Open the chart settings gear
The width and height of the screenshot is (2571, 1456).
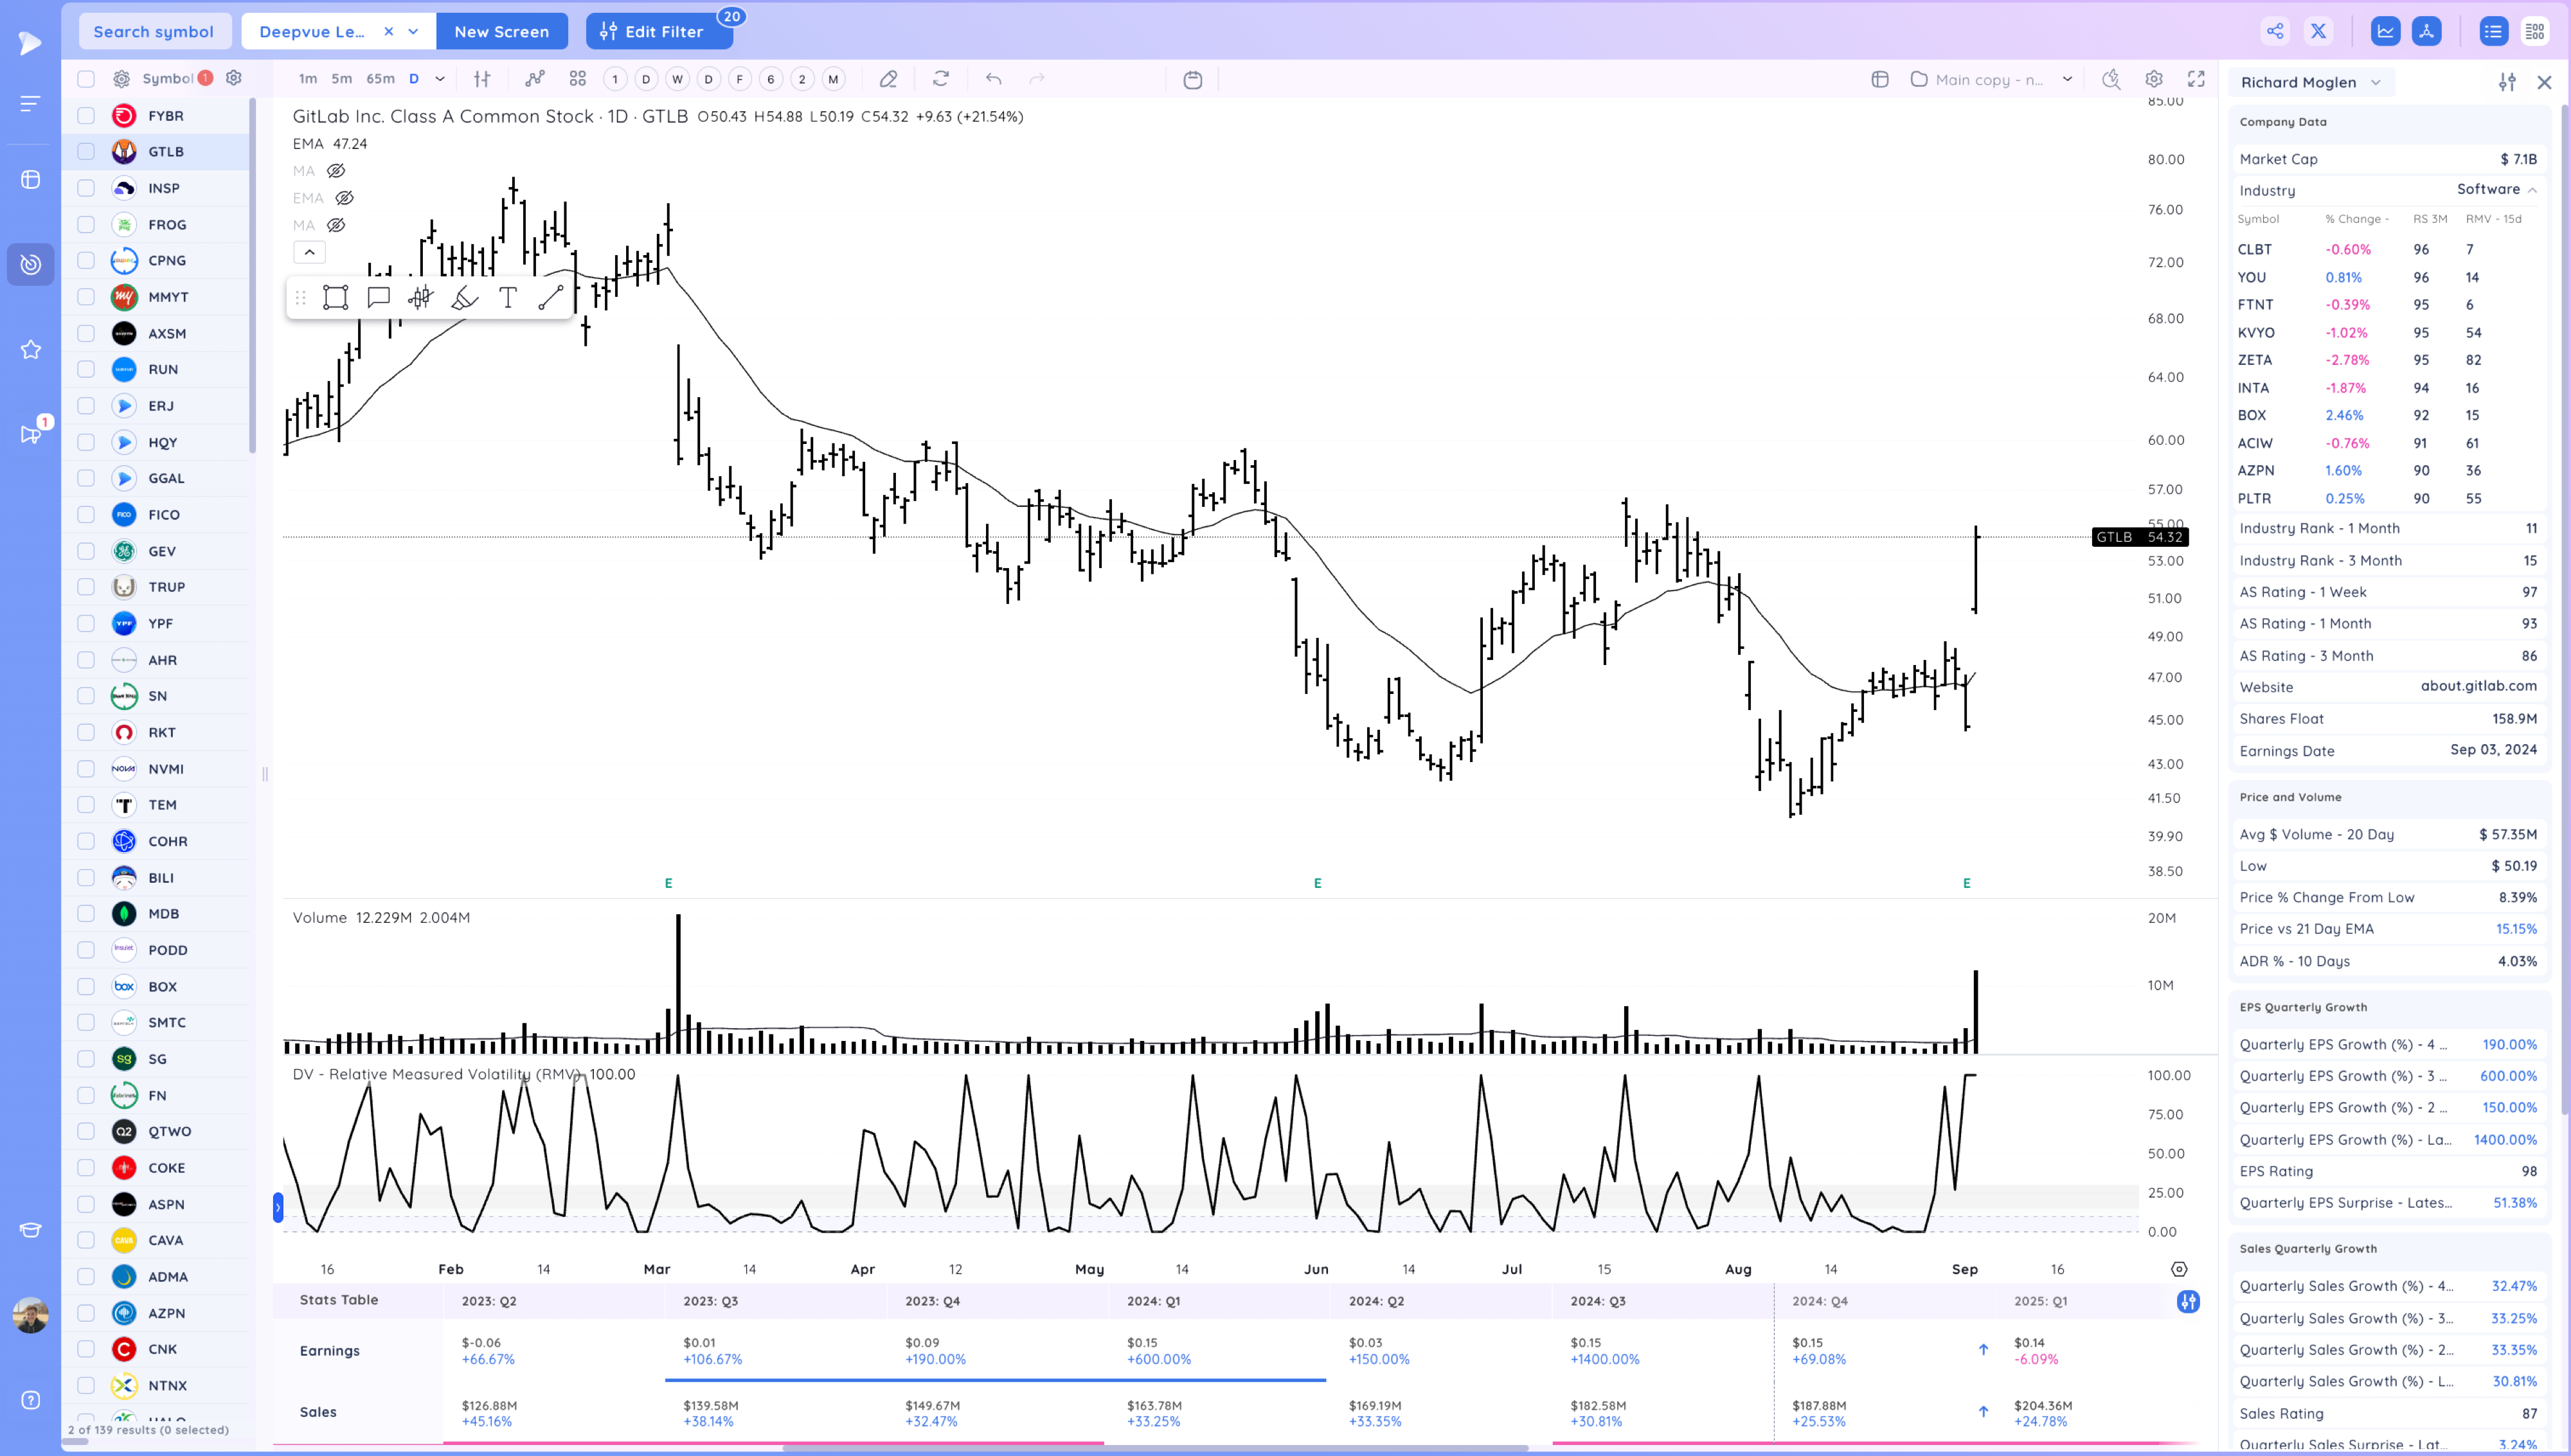(x=2154, y=79)
